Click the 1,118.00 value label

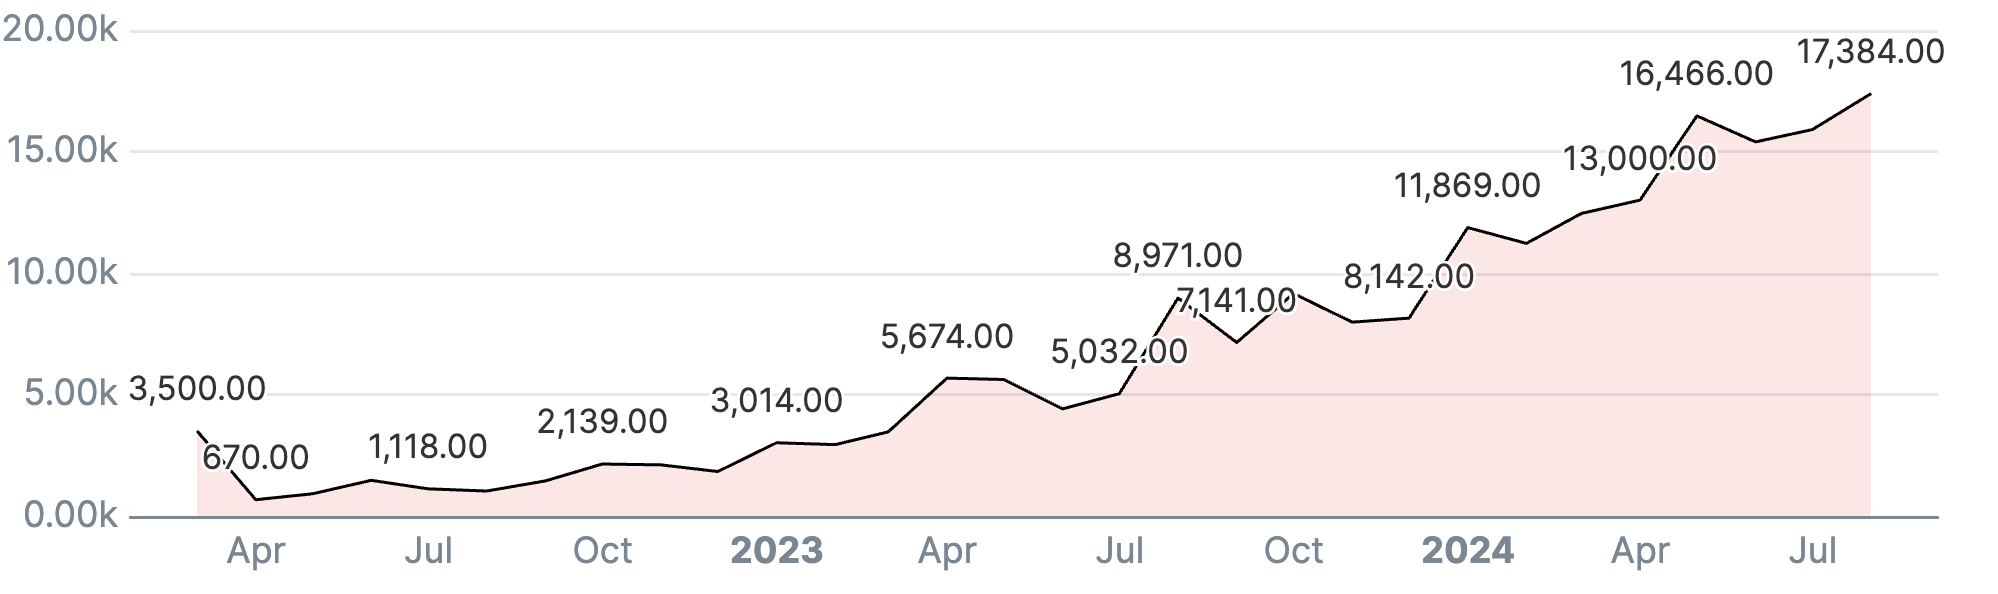(x=427, y=447)
